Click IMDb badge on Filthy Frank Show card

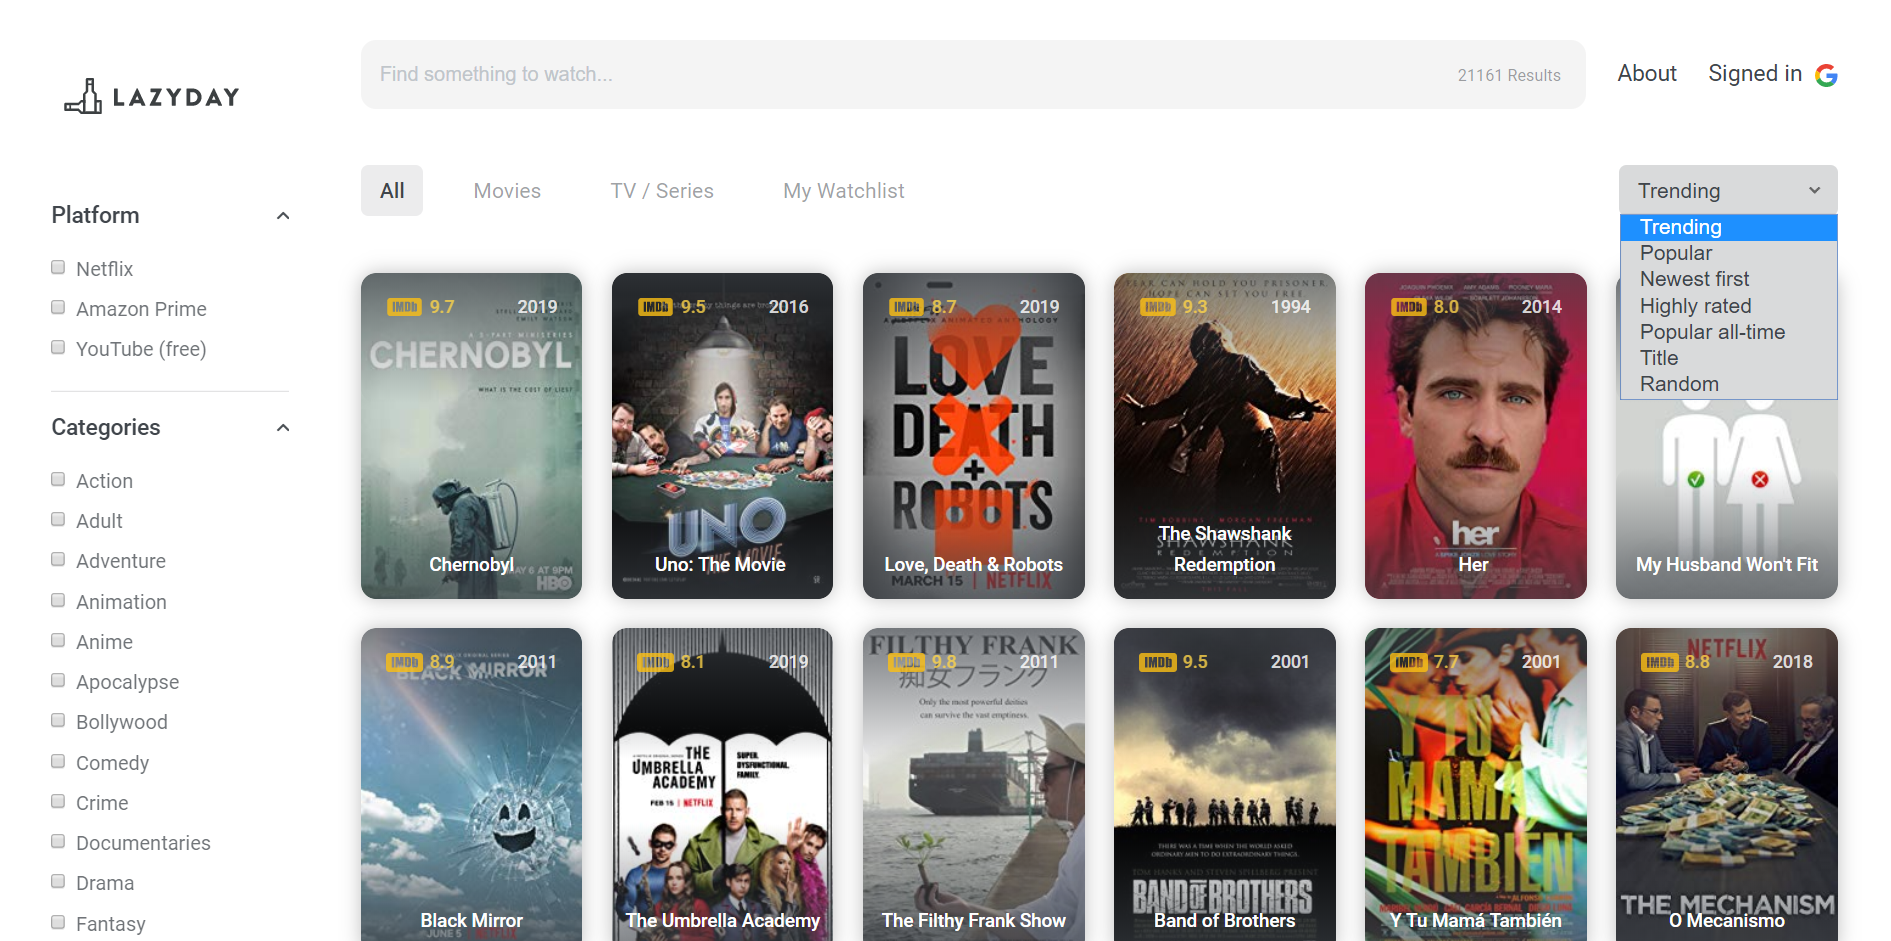(x=907, y=662)
